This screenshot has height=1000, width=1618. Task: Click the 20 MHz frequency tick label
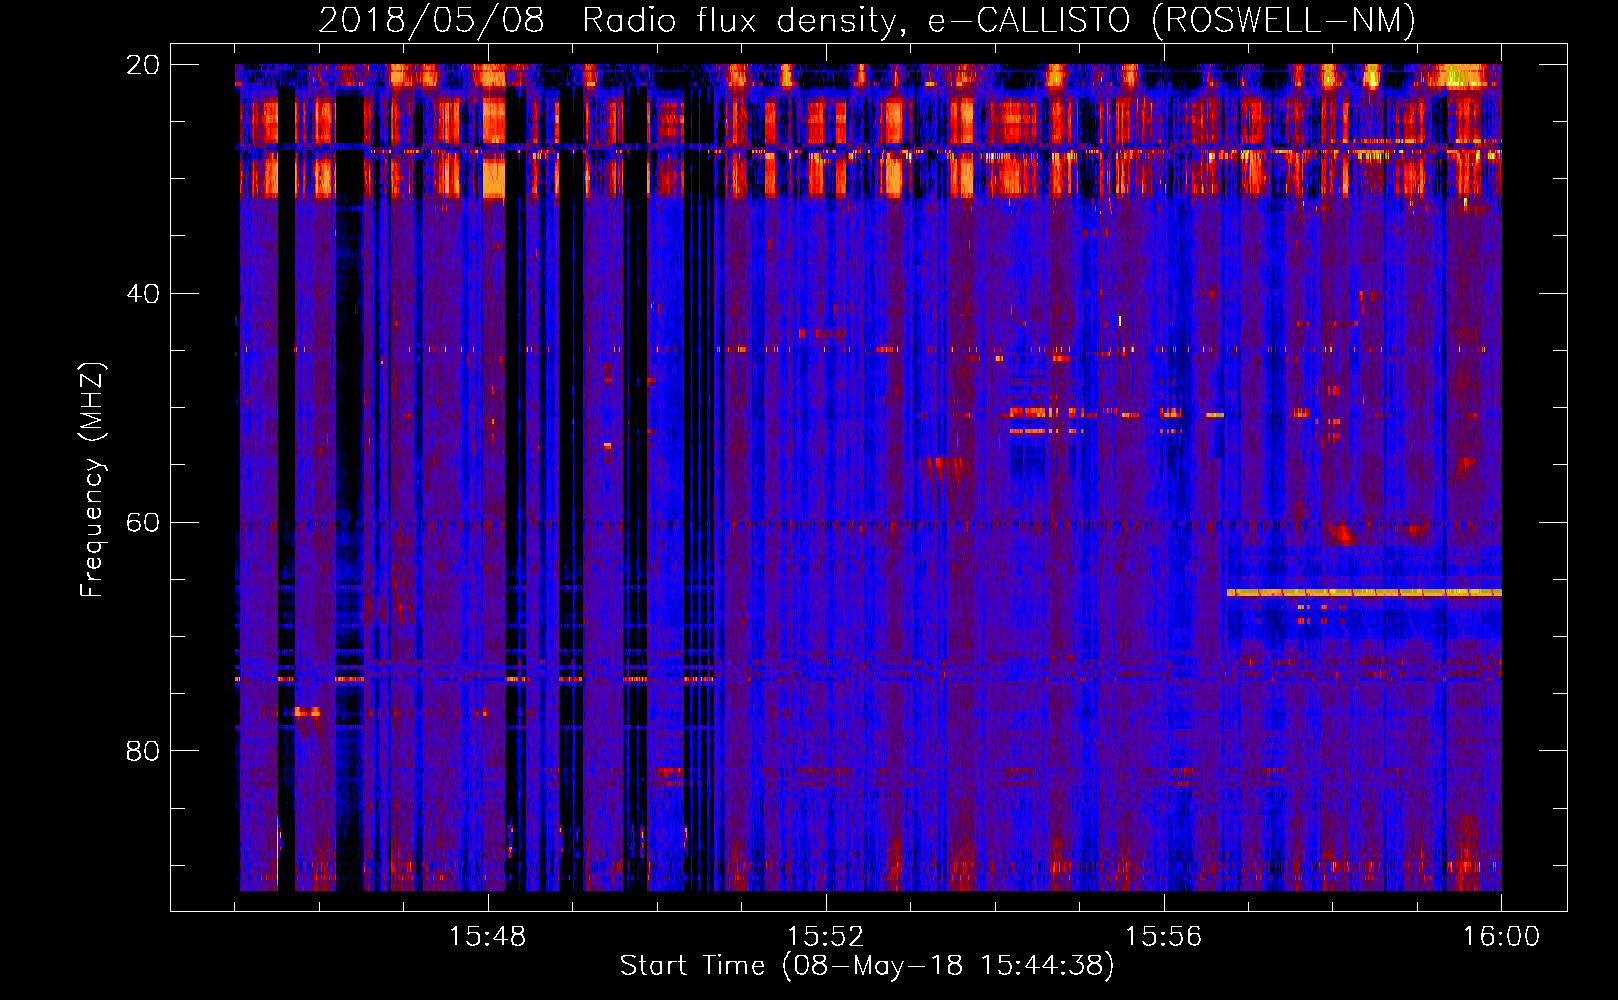point(143,65)
